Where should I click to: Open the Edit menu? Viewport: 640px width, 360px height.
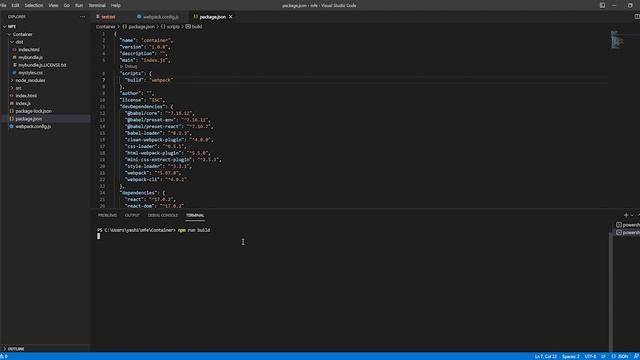[x=16, y=5]
